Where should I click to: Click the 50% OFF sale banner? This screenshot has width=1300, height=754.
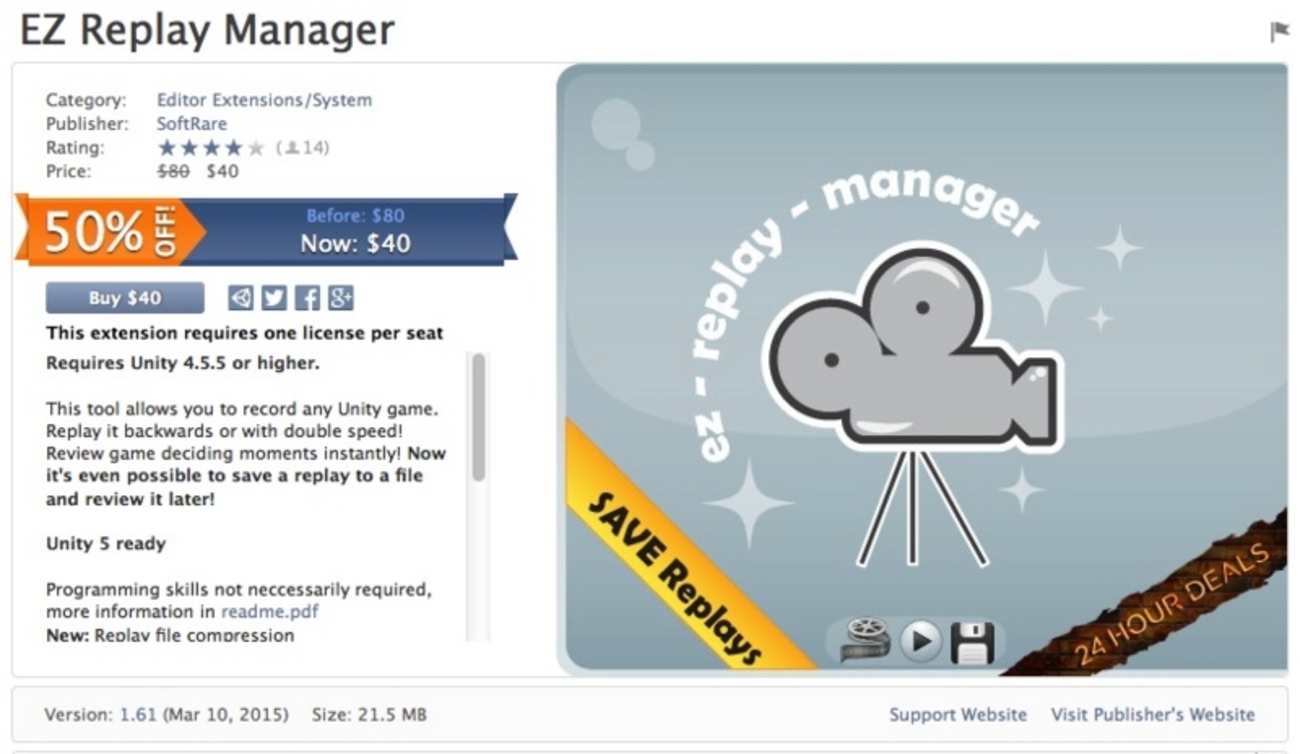click(266, 230)
